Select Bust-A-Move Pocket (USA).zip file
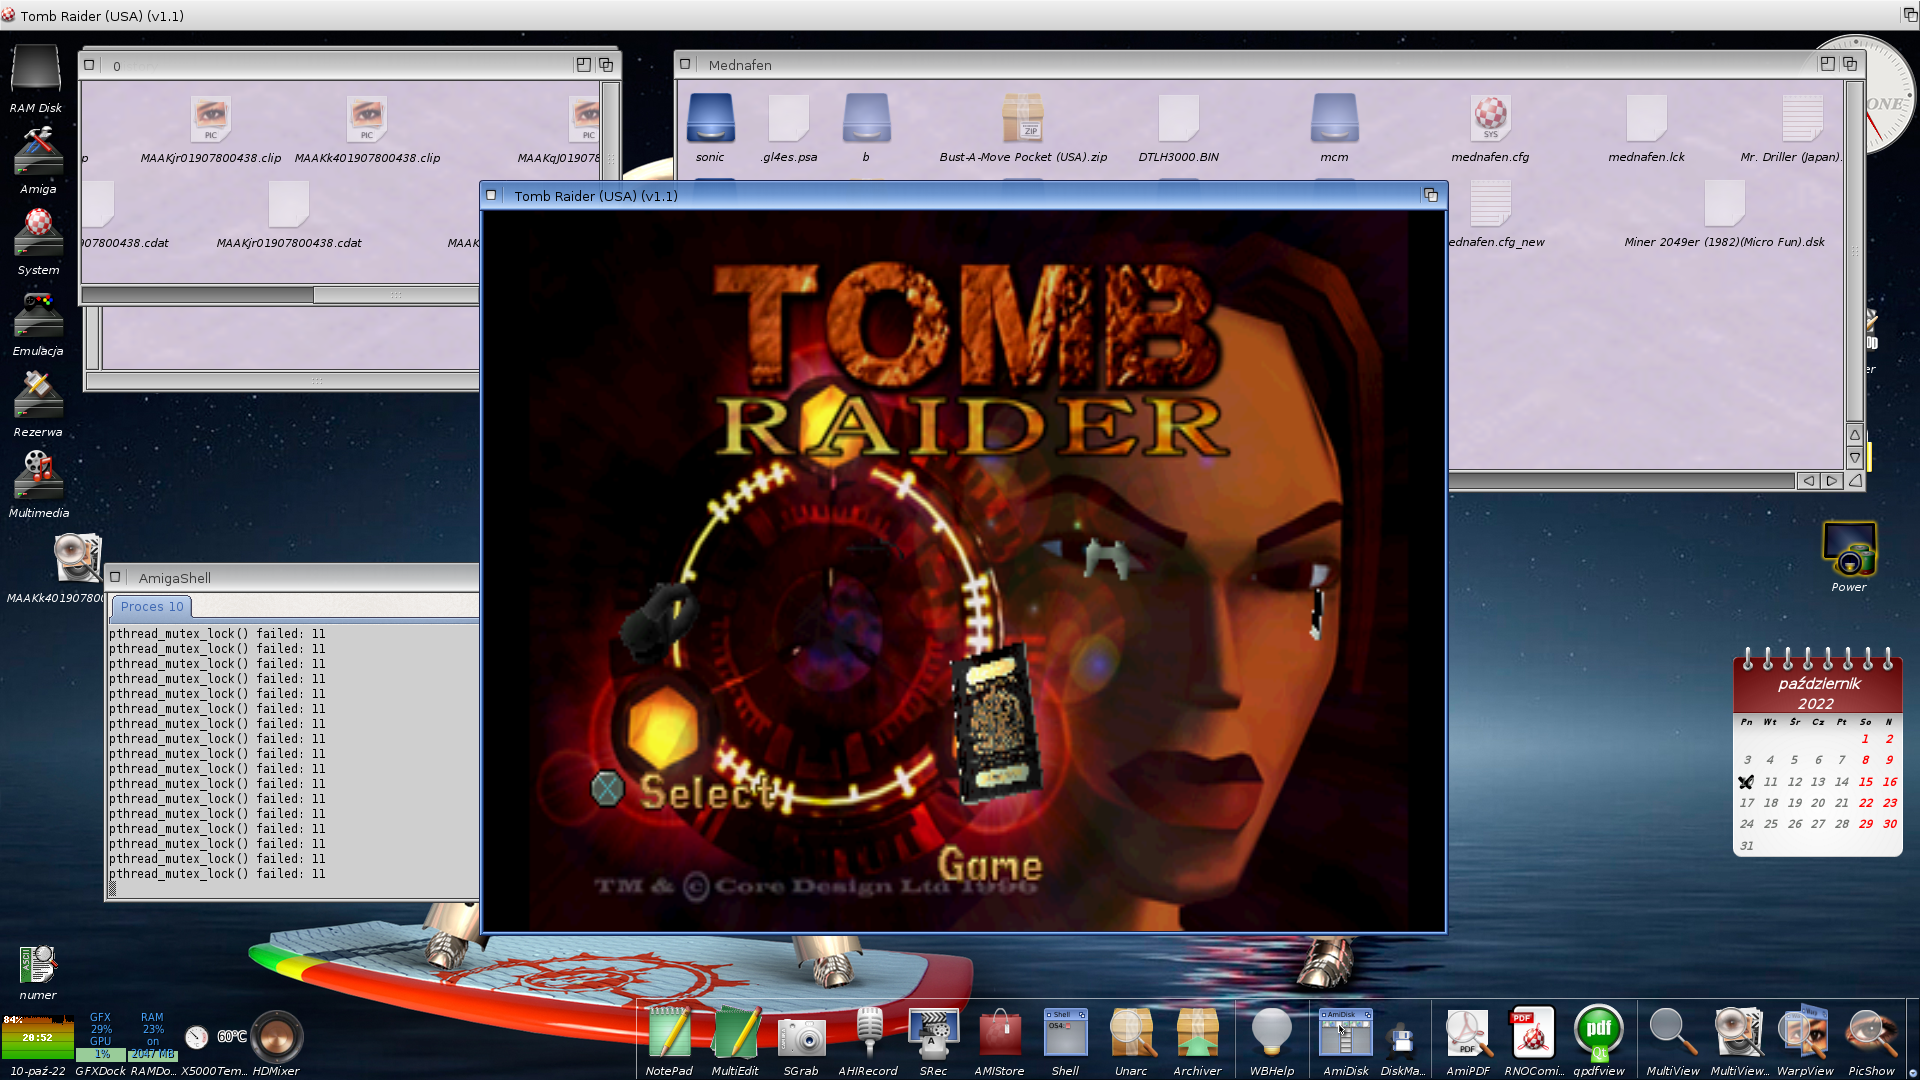The height and width of the screenshot is (1080, 1920). click(x=1023, y=127)
